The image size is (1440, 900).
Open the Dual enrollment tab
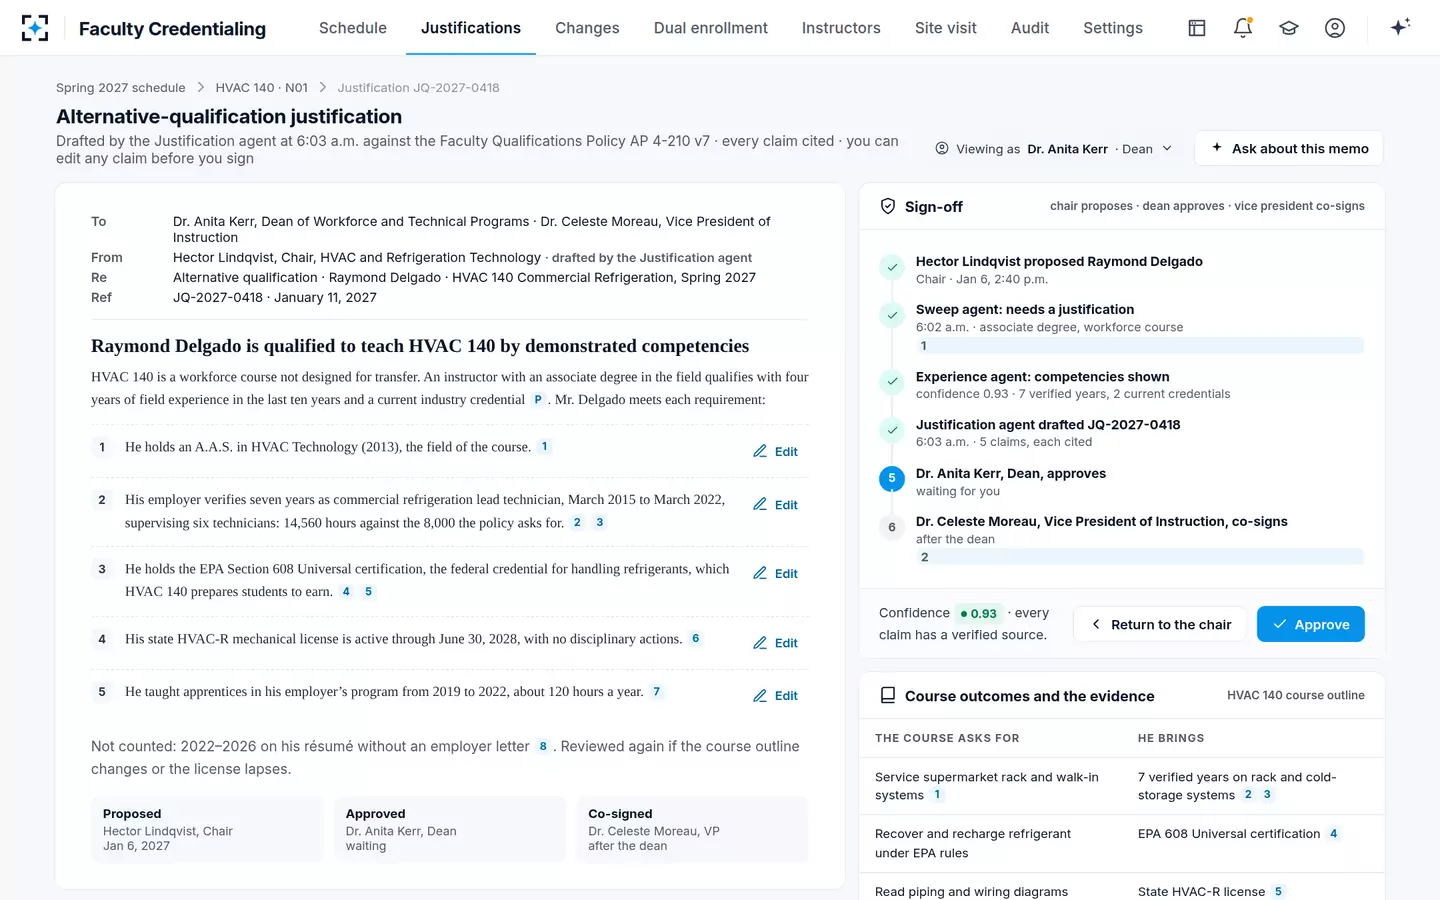tap(711, 28)
